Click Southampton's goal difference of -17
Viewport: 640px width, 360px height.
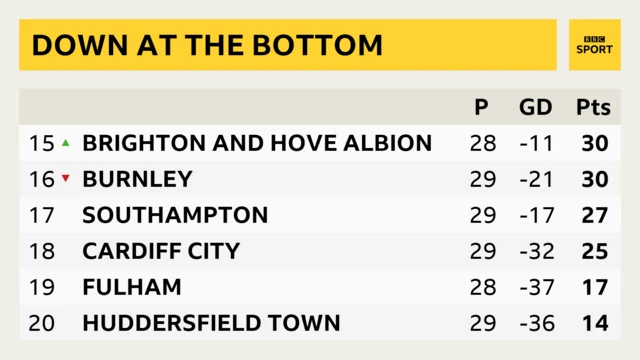(537, 215)
